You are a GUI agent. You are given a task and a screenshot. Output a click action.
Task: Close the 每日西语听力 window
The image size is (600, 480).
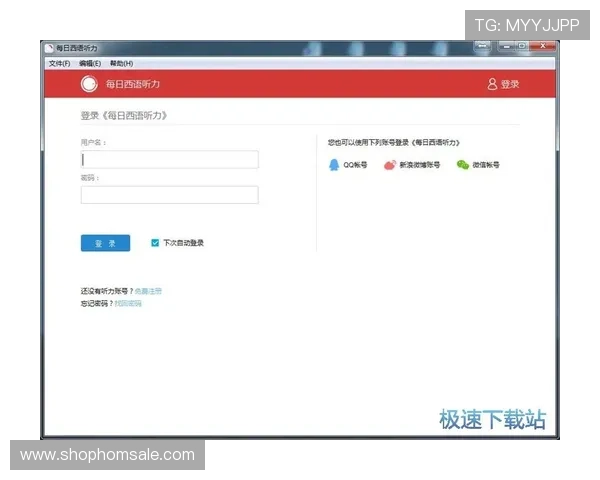[543, 46]
